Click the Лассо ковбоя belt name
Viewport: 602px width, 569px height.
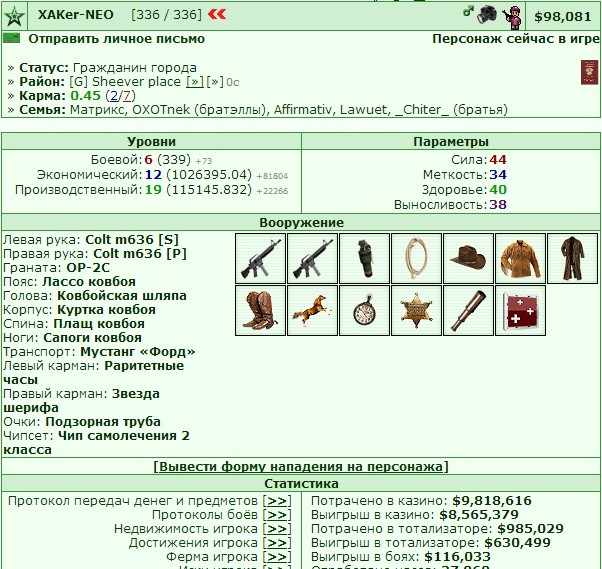(89, 281)
